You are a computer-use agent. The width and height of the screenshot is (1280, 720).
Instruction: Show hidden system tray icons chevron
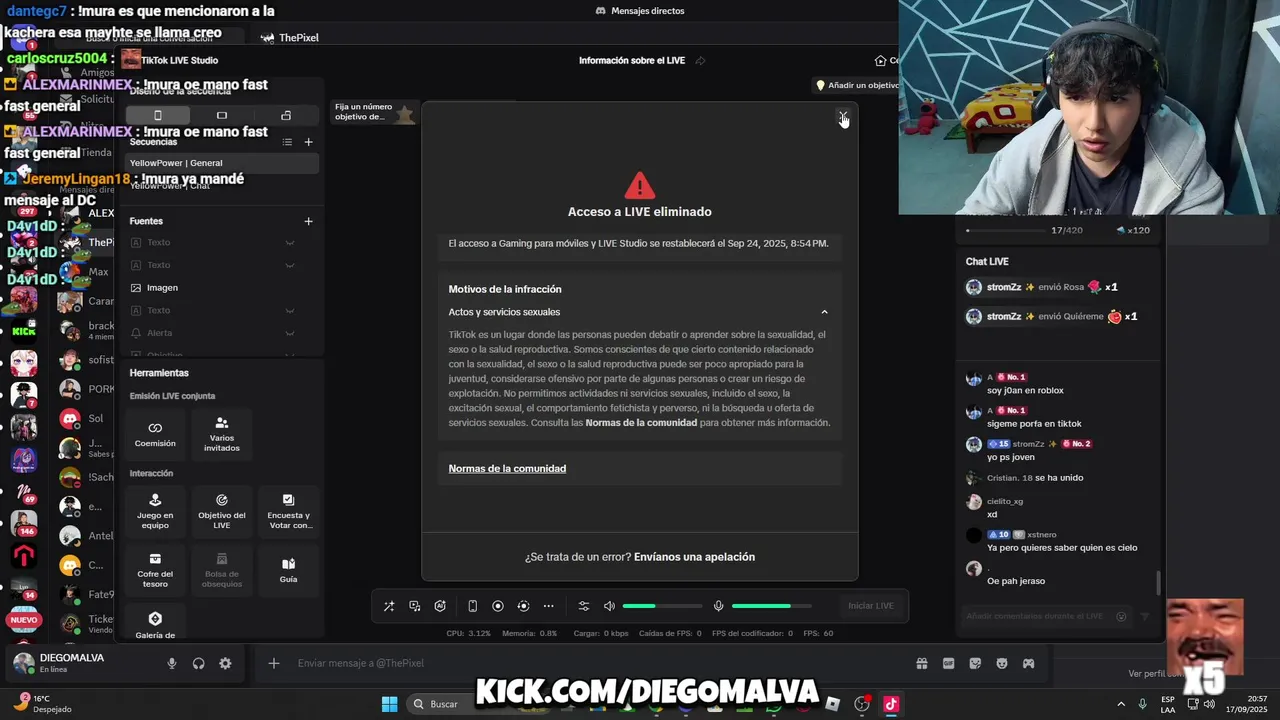tap(1121, 704)
